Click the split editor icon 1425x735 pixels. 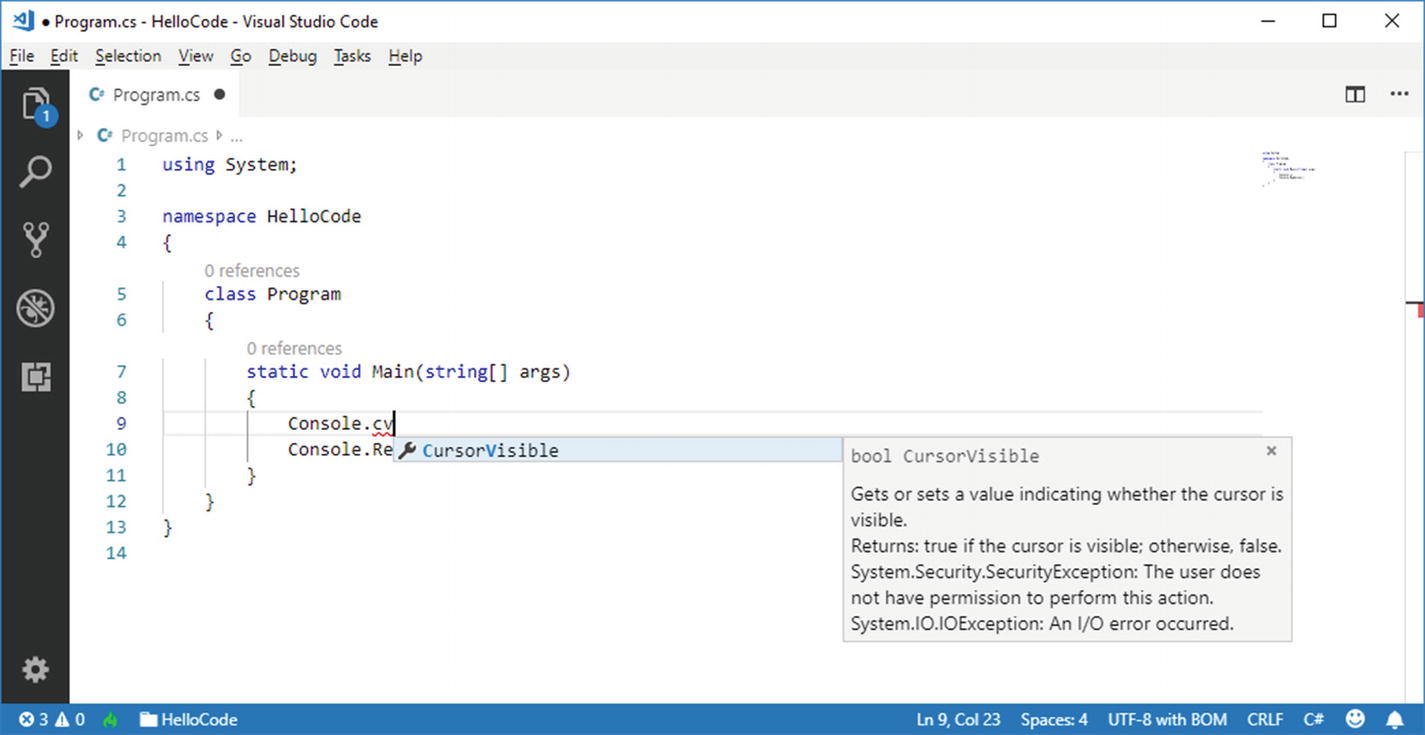[x=1355, y=95]
